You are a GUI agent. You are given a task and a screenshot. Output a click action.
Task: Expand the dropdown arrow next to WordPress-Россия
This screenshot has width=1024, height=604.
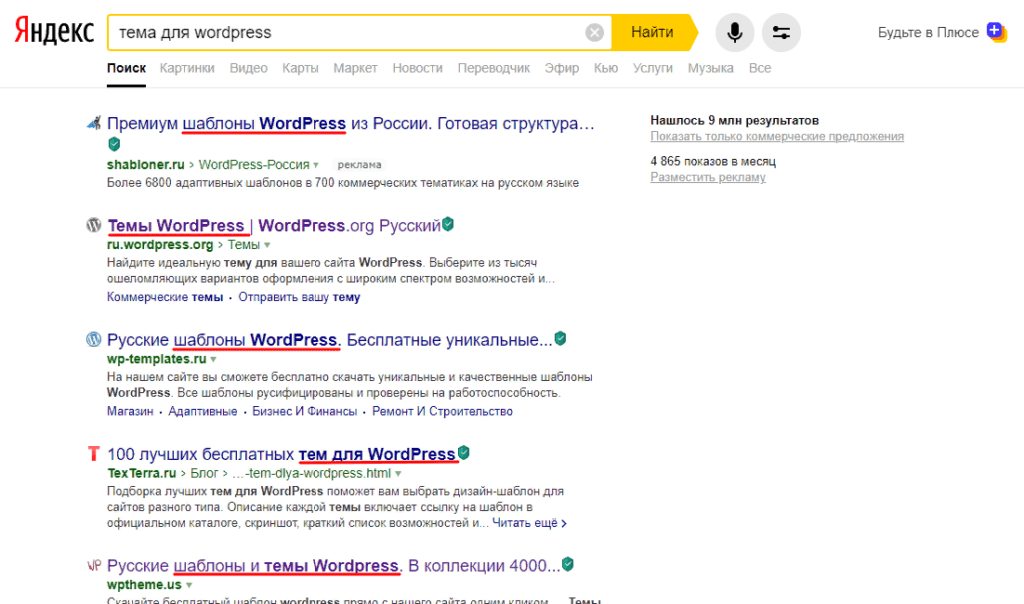click(x=316, y=165)
